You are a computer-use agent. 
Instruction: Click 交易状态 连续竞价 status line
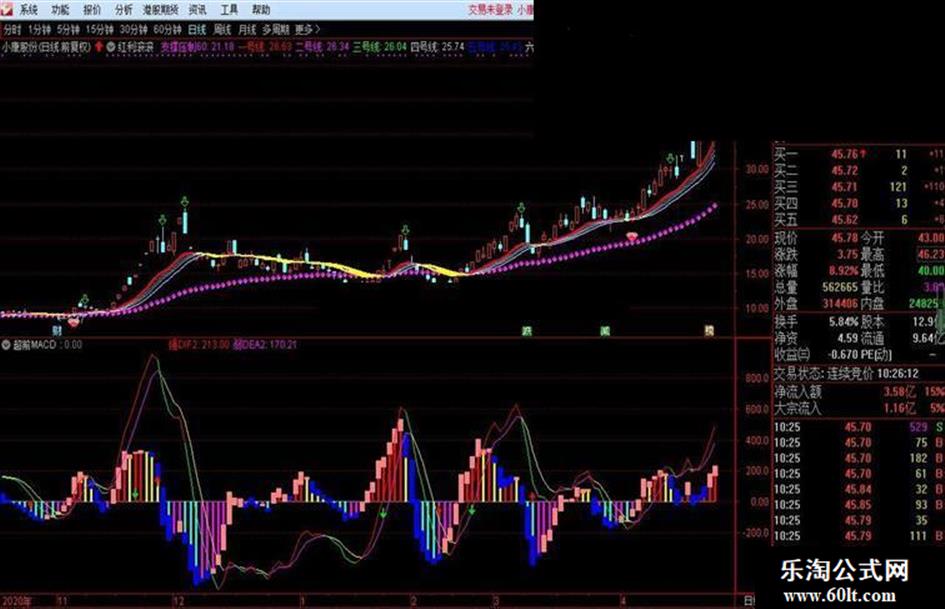[x=846, y=374]
